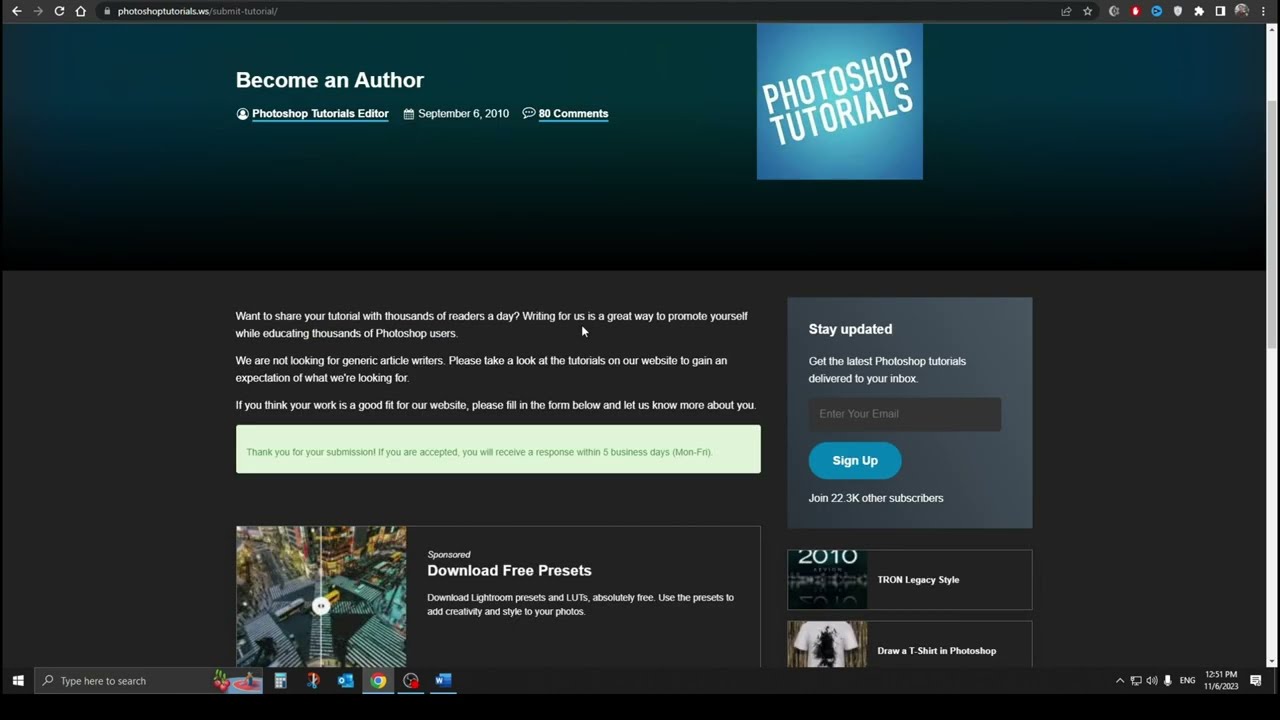Click the Photoshop Tutorials logo image
This screenshot has height=720, width=1280.
click(x=840, y=101)
